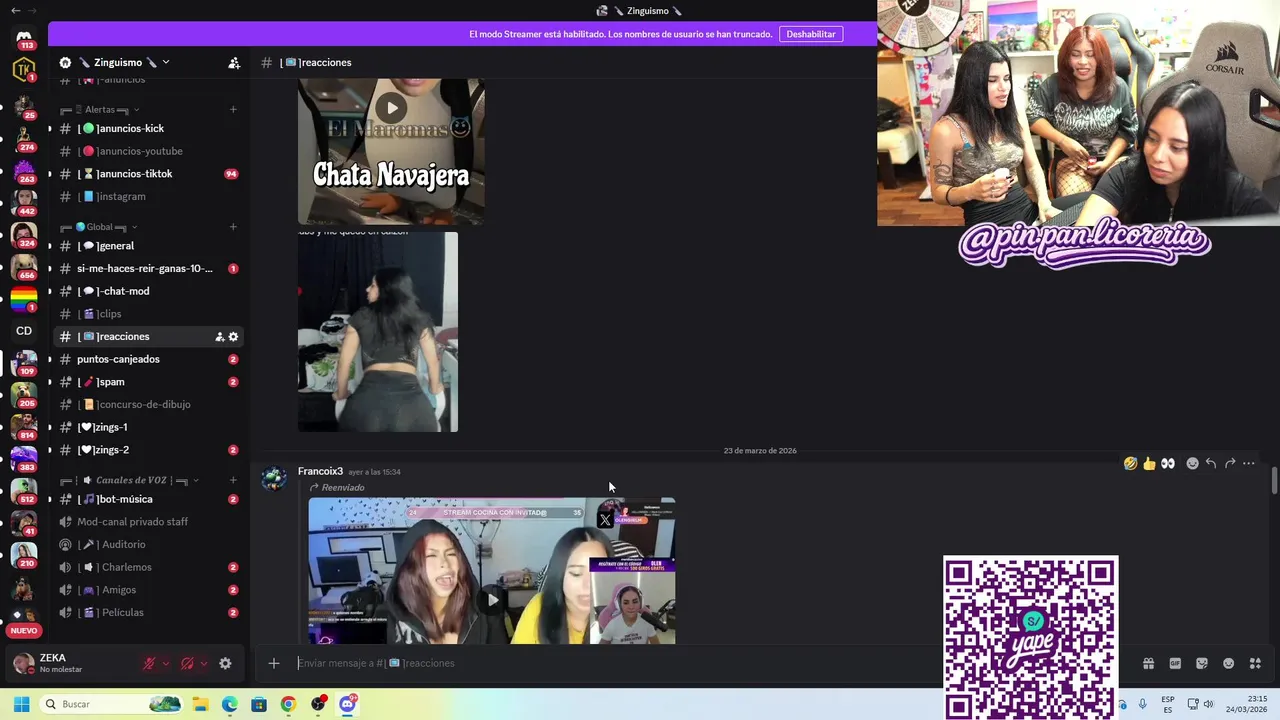Image resolution: width=1280 pixels, height=720 pixels.
Task: Open the anuncios-tiktok channel
Action: [147, 174]
